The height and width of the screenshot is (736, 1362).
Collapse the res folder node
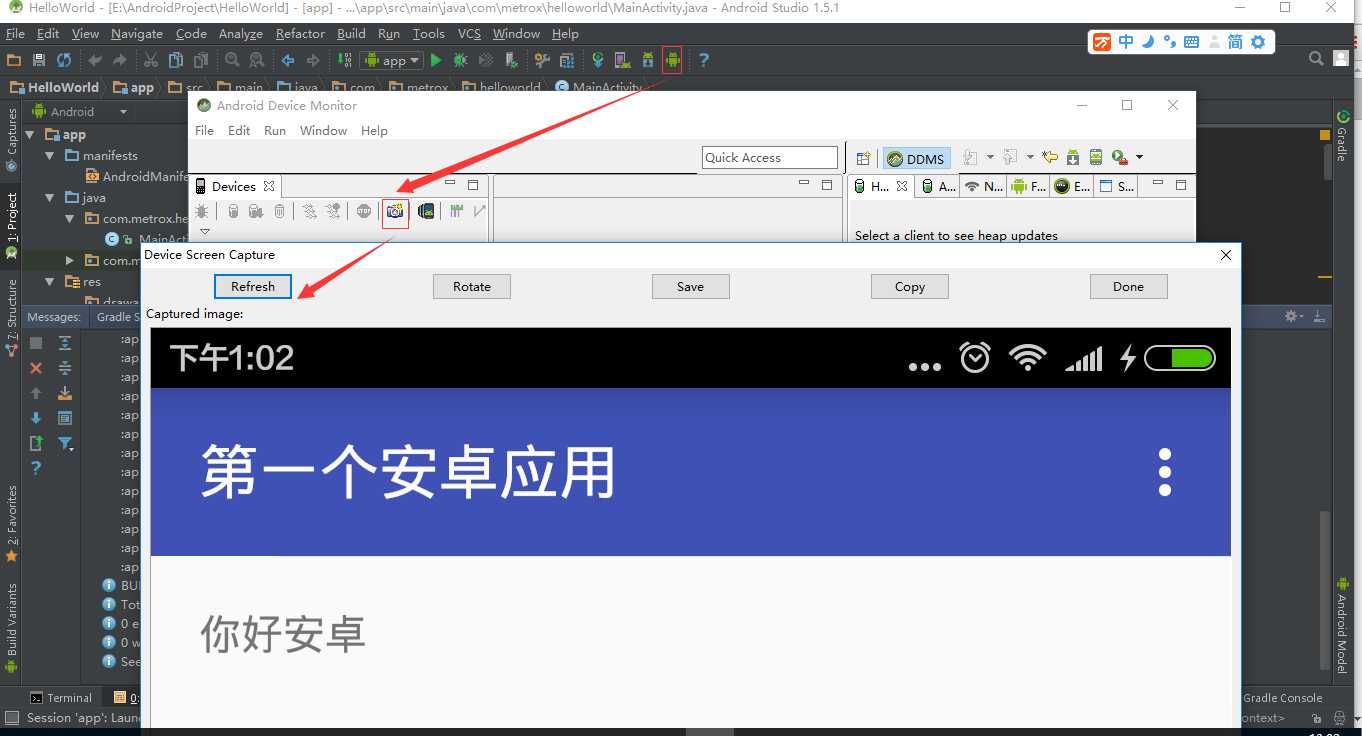click(x=51, y=282)
